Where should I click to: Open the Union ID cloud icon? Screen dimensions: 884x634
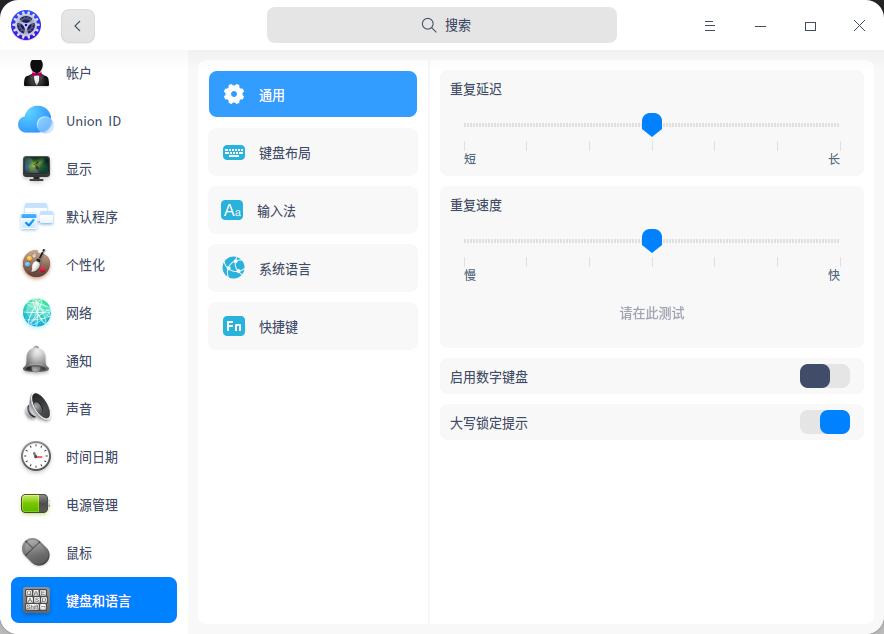click(x=36, y=120)
